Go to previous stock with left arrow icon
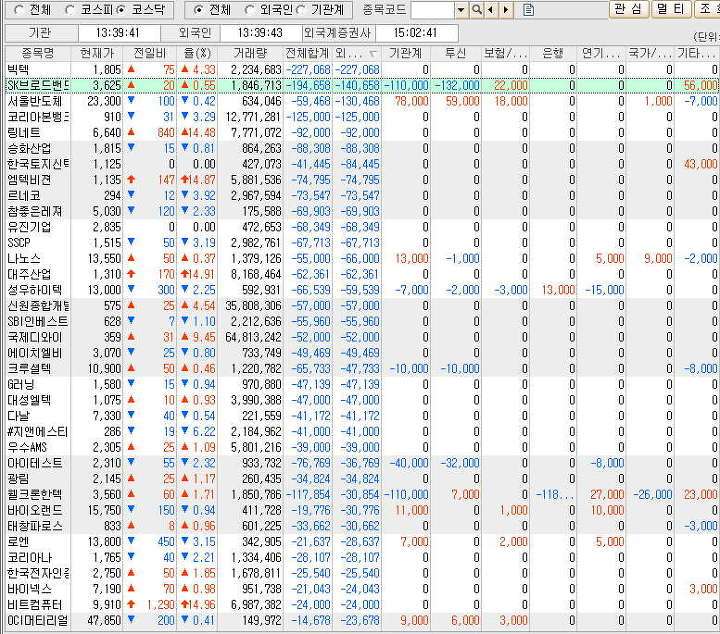This screenshot has width=720, height=634. (491, 9)
